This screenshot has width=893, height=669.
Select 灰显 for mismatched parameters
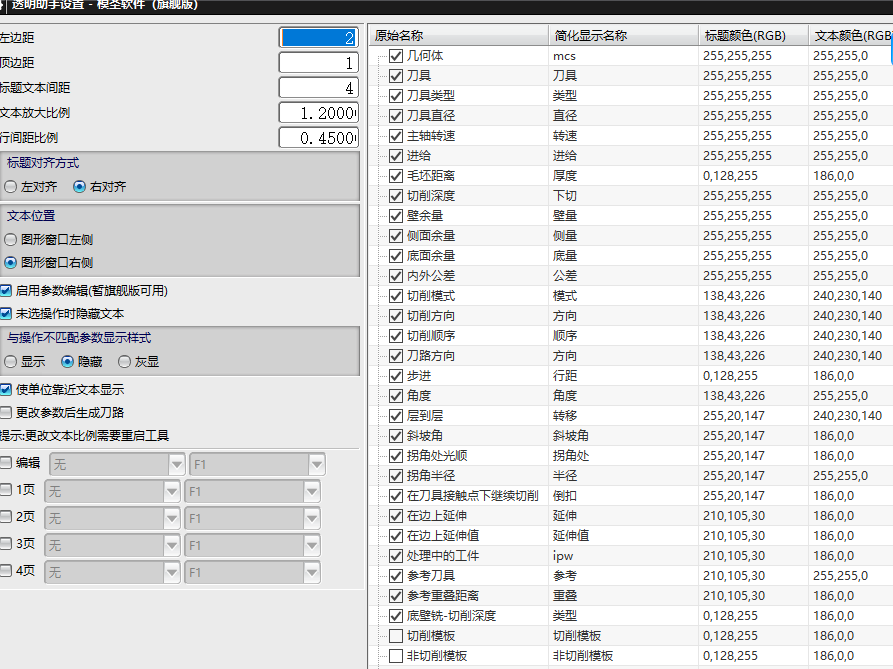coord(125,362)
